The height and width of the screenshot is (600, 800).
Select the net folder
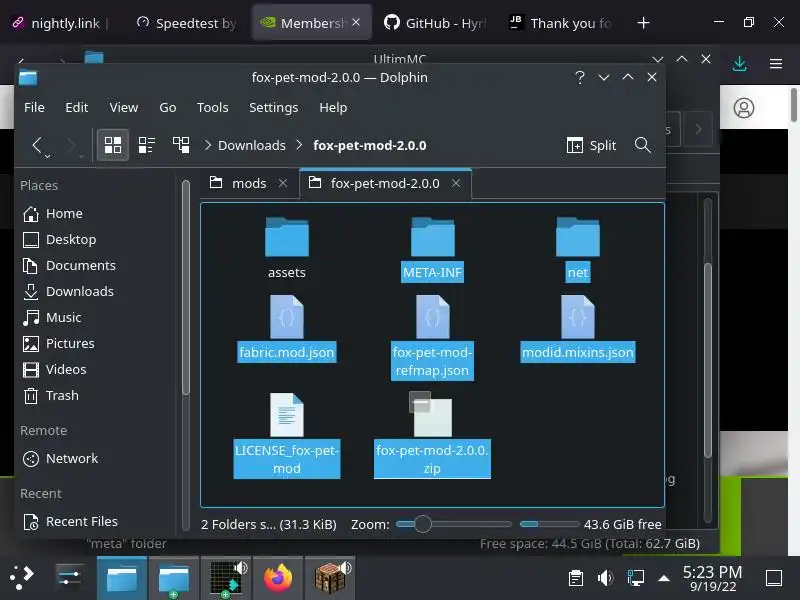(x=578, y=248)
